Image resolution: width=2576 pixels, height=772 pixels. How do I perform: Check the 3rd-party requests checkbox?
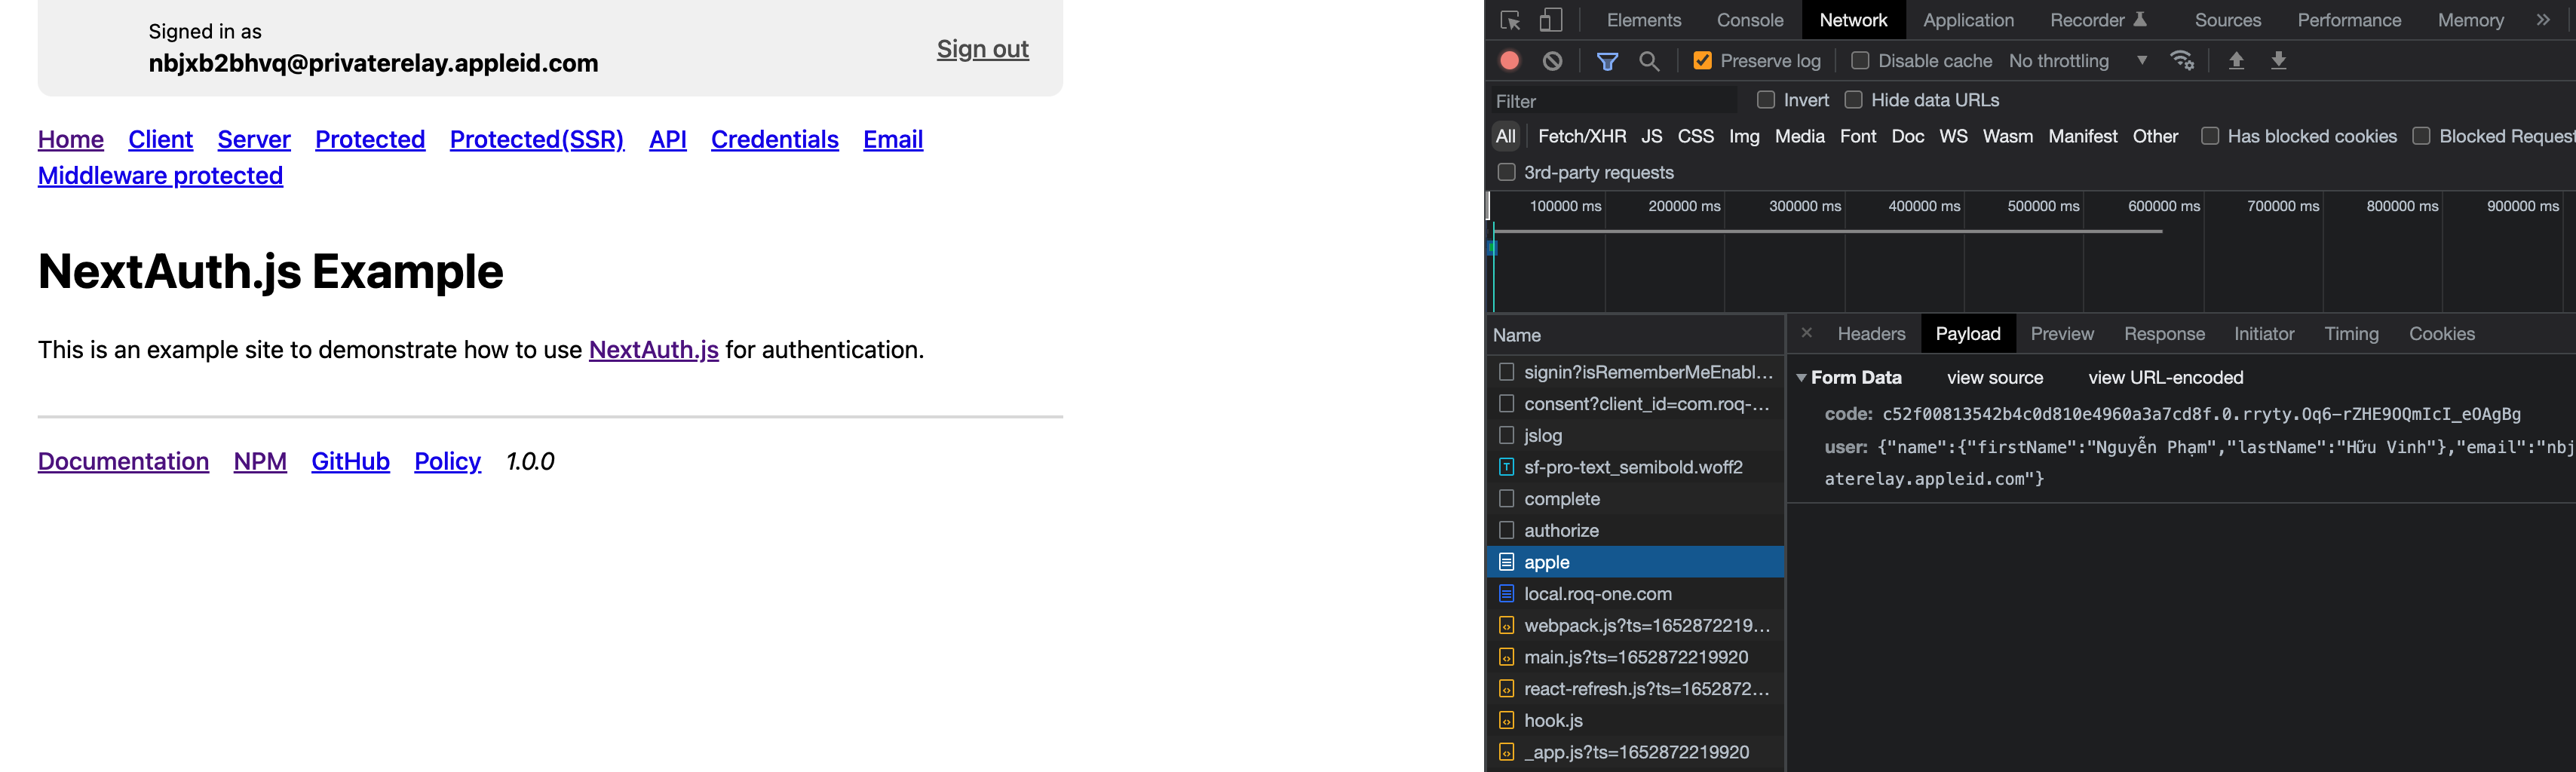(1506, 172)
